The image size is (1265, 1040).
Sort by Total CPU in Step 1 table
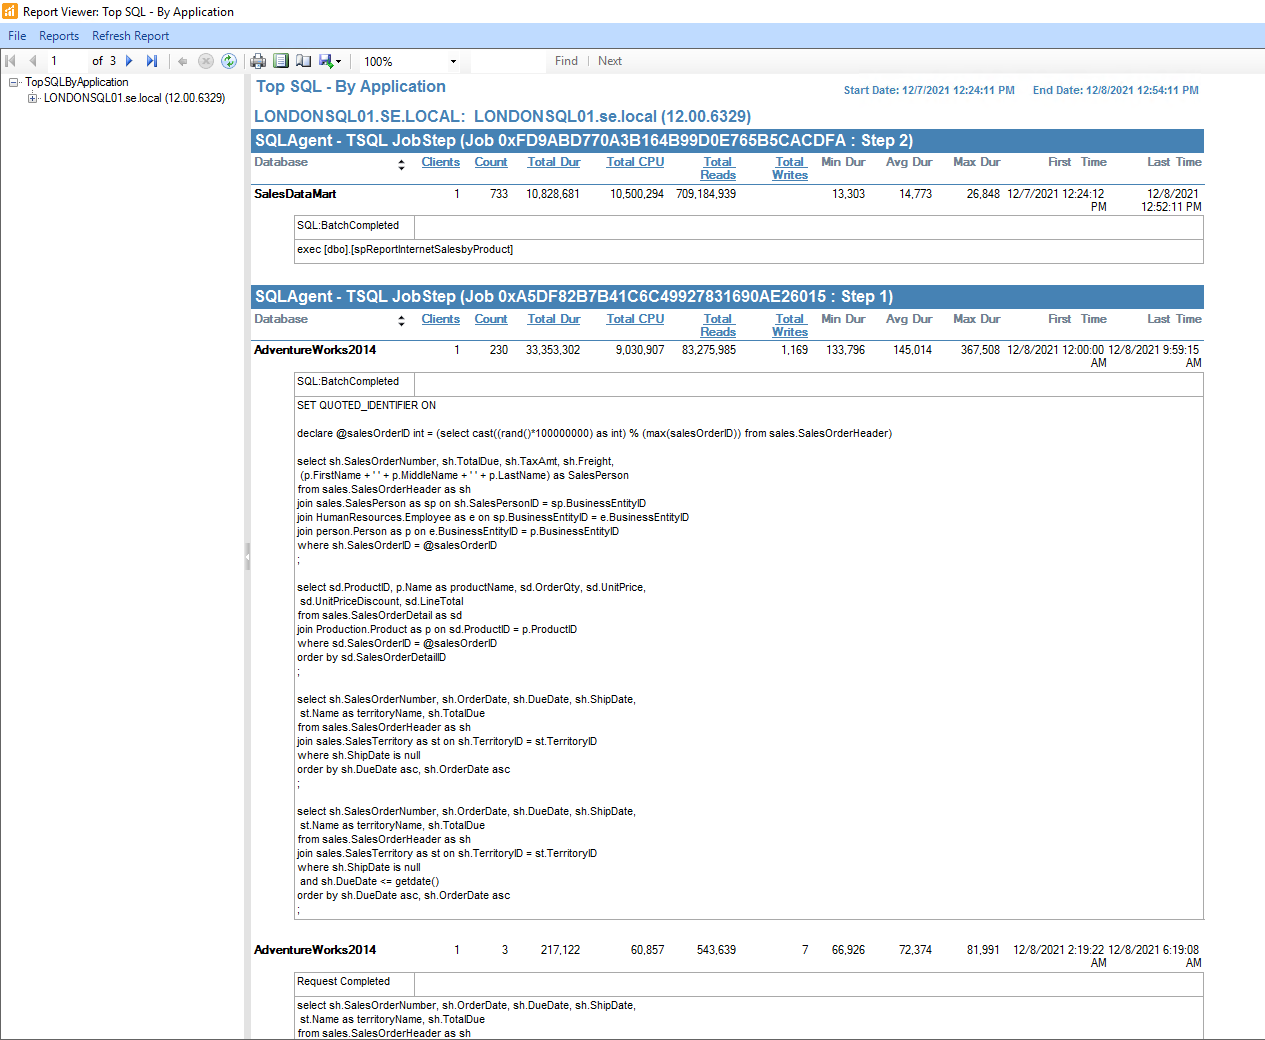coord(635,319)
